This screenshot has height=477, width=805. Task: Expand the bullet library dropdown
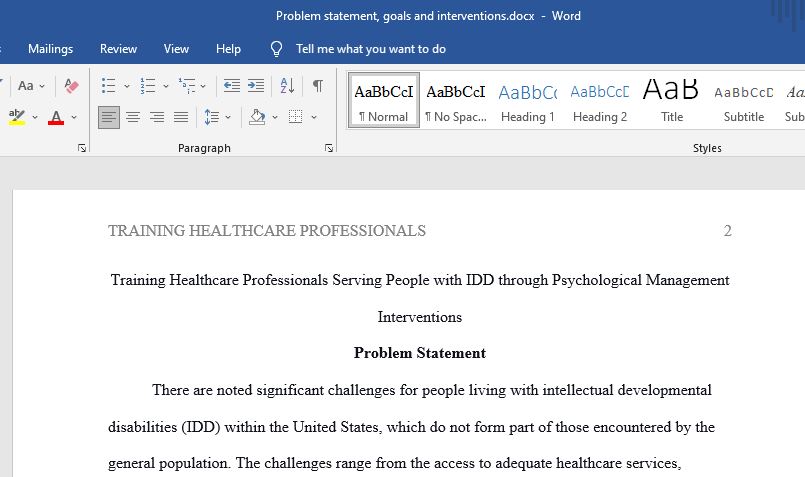[x=127, y=86]
